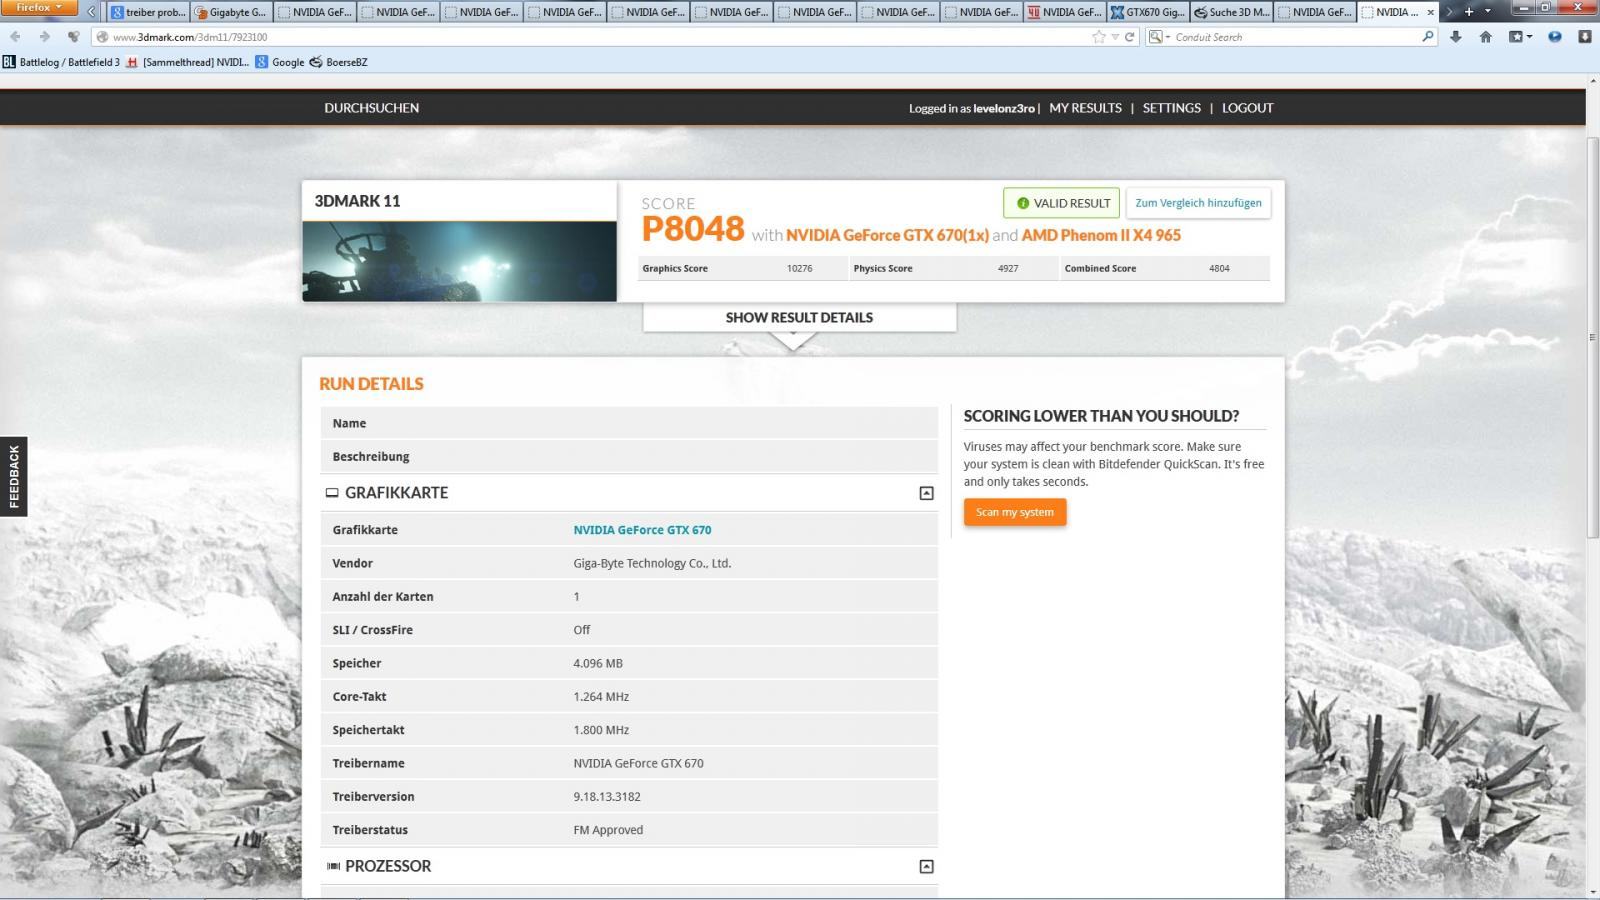Select the Physics Score value 4927
Screen dimensions: 1600x900
(1008, 268)
